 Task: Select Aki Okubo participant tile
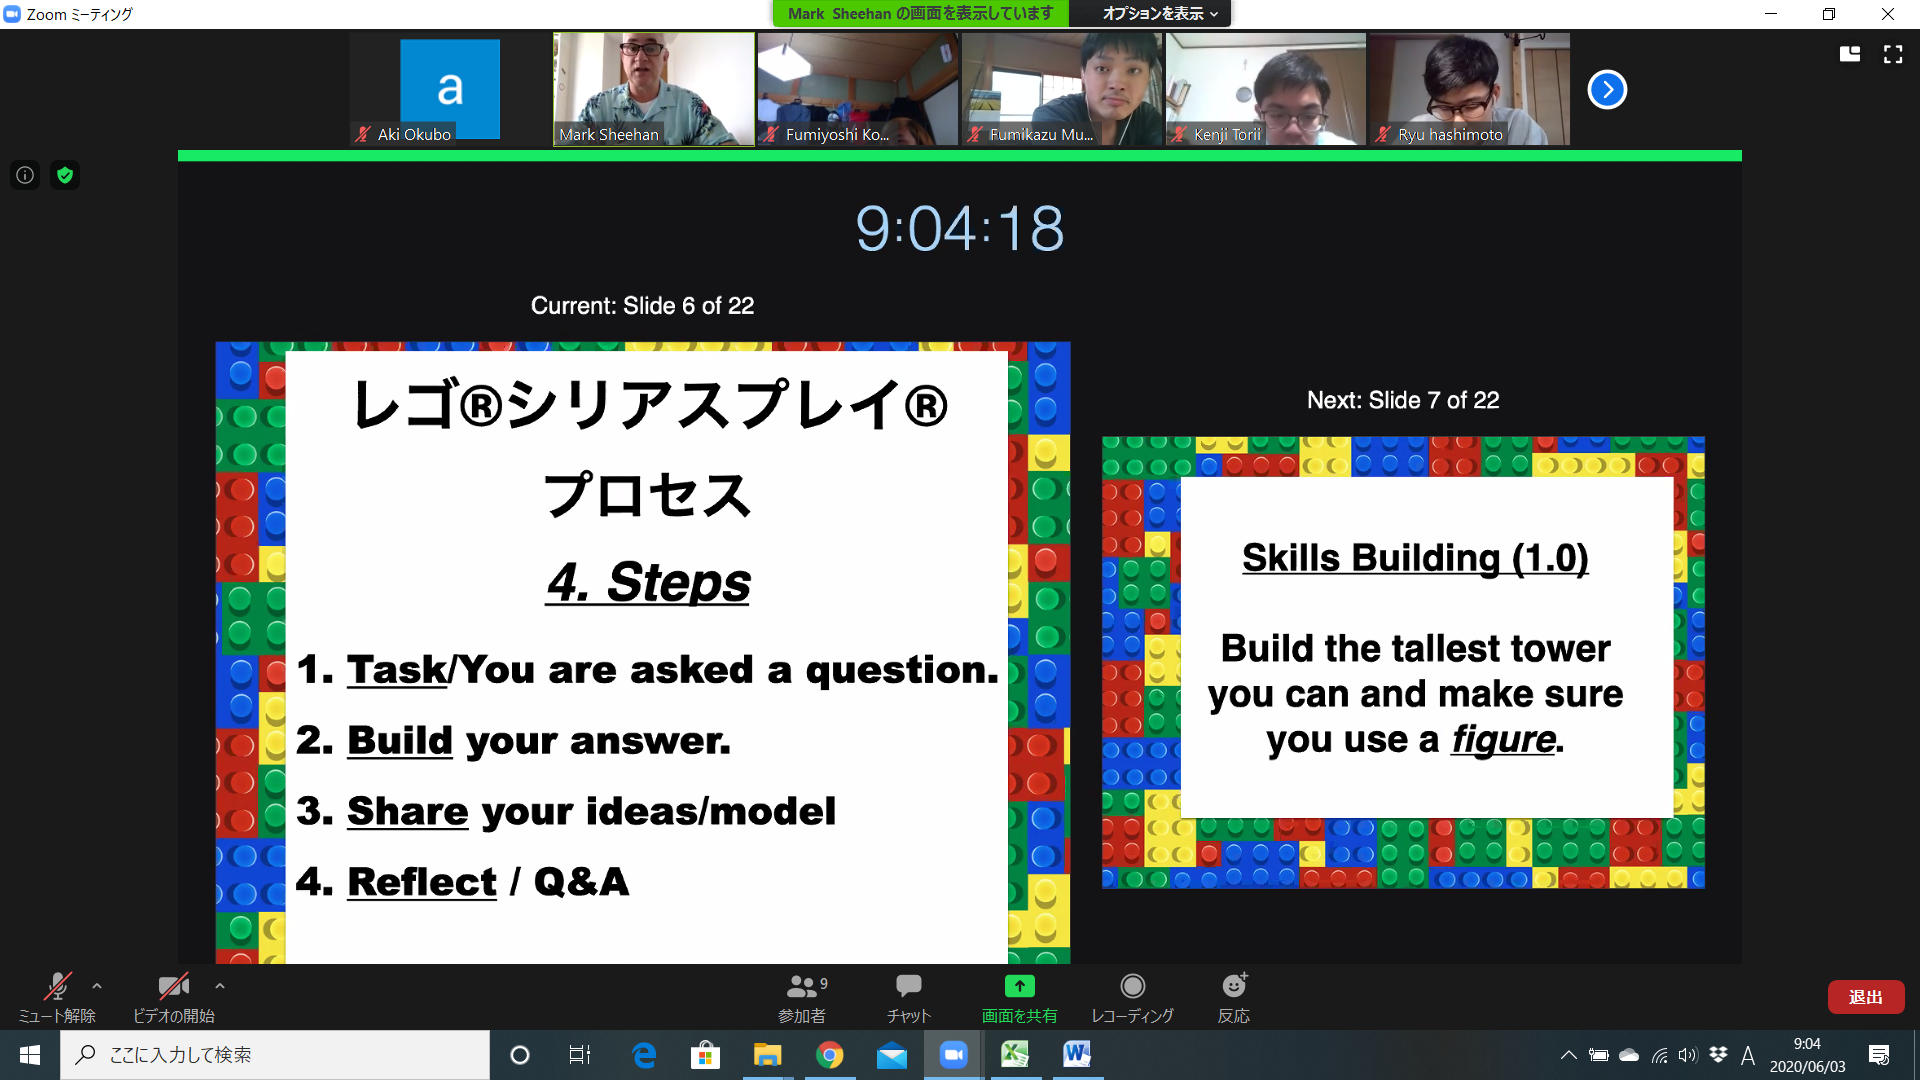(x=450, y=89)
